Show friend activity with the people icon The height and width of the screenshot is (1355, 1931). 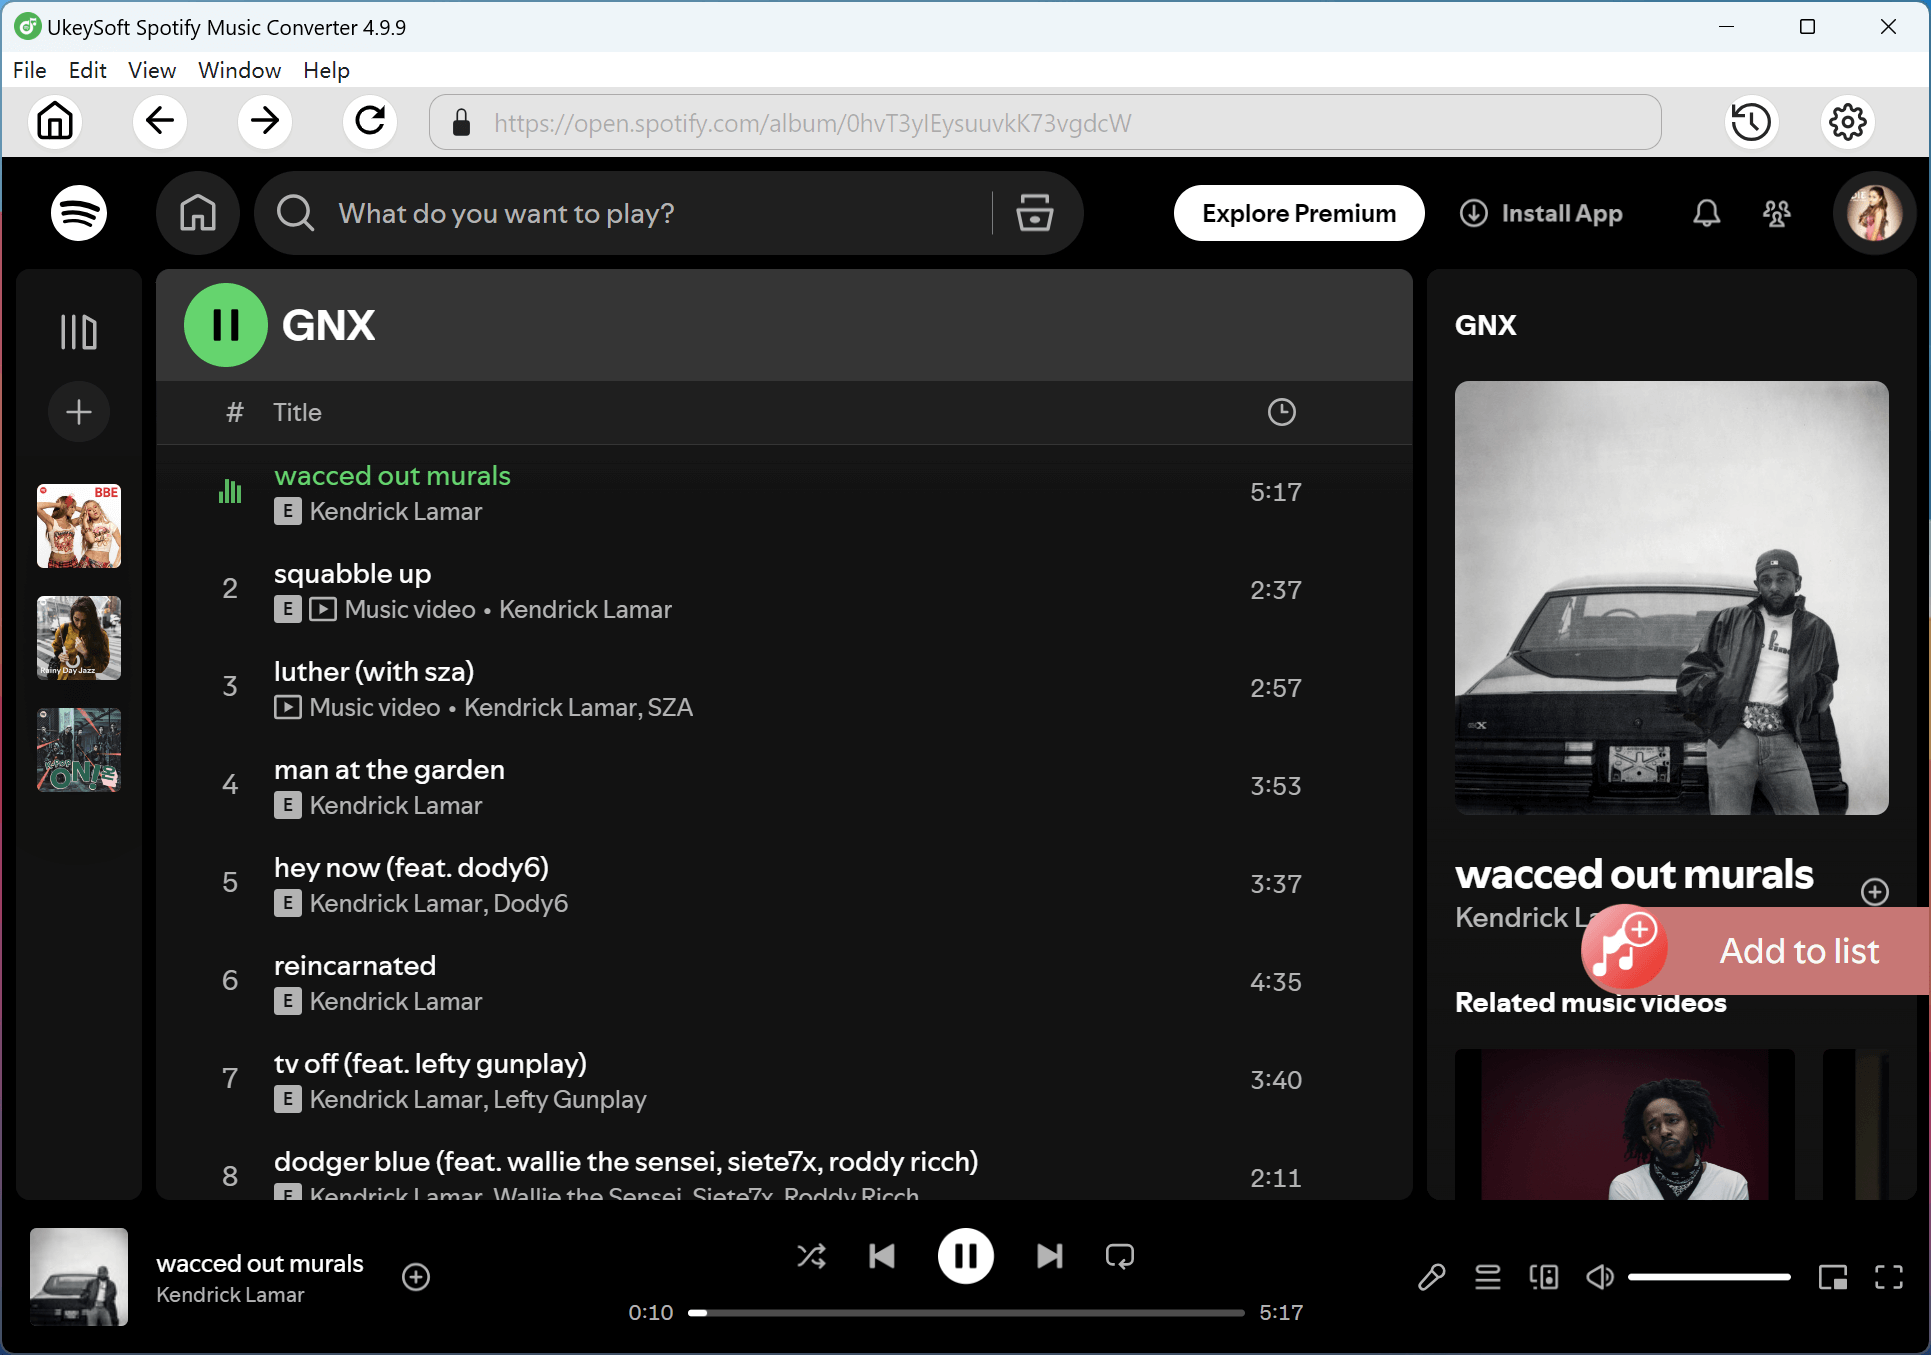(1776, 213)
